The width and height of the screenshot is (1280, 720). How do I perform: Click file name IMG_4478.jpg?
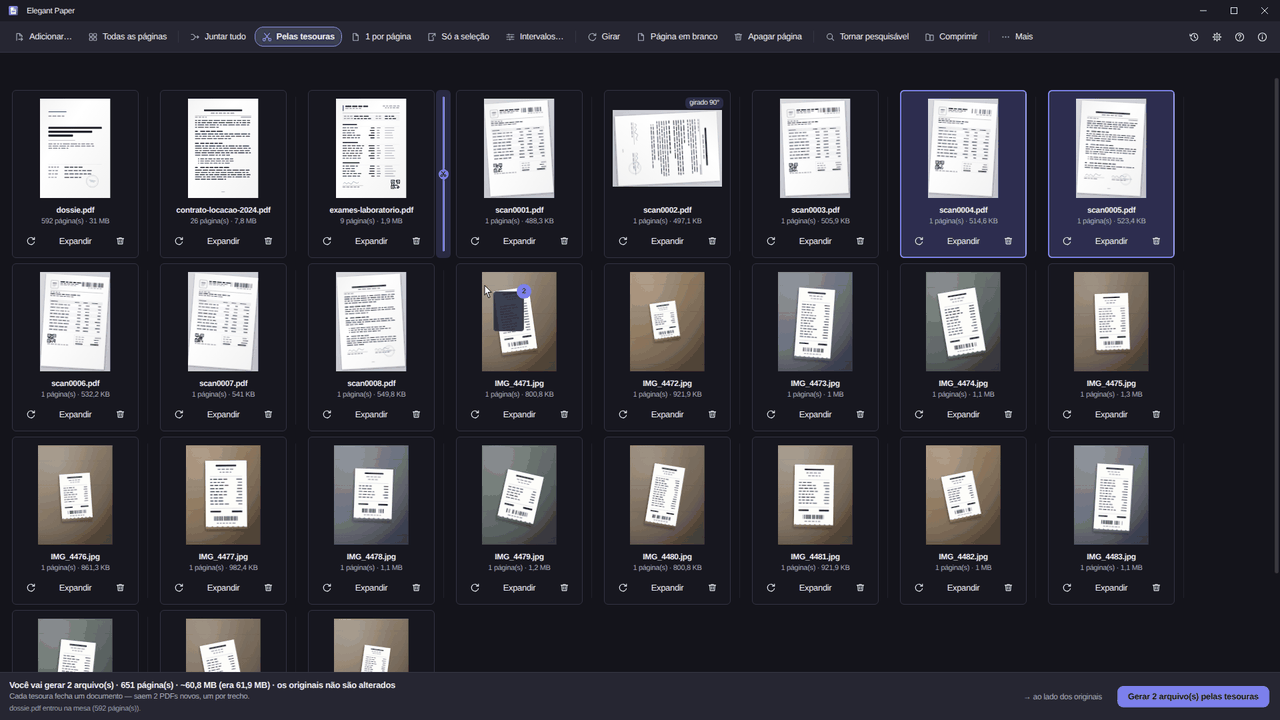[x=371, y=557]
